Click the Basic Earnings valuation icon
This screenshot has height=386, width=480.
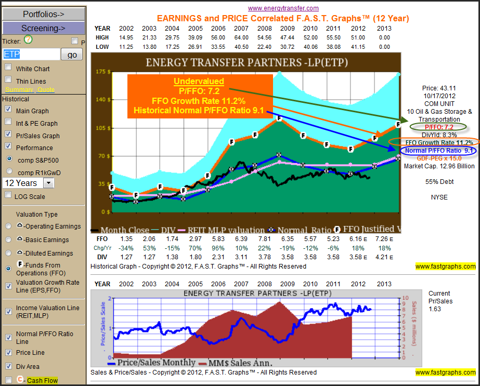(20, 239)
